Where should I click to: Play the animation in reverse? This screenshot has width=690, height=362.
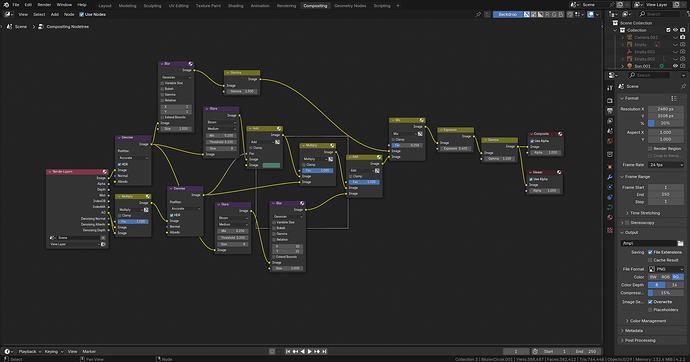pos(302,351)
